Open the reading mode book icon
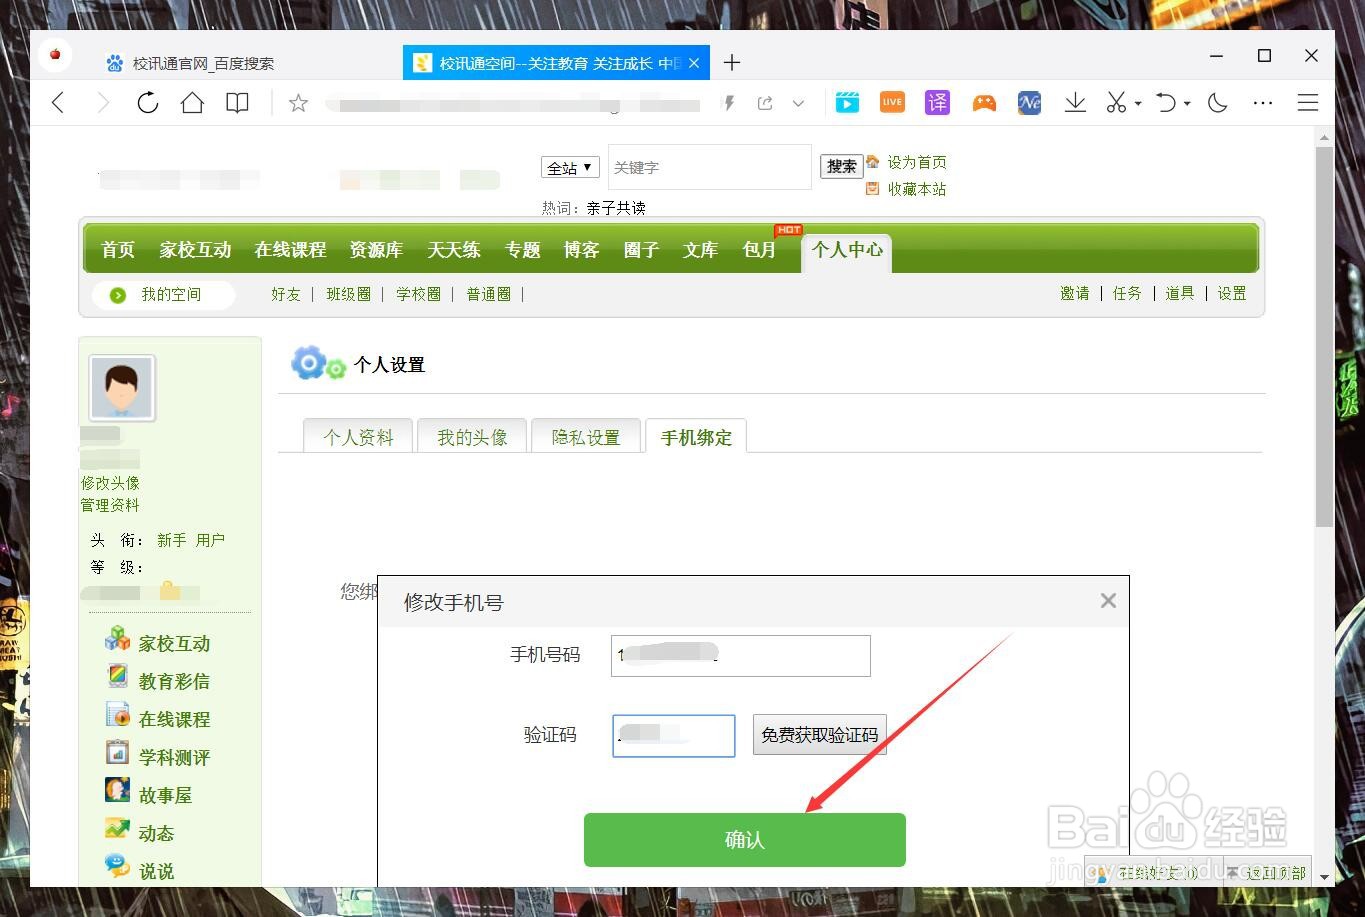This screenshot has height=917, width=1365. [x=237, y=102]
